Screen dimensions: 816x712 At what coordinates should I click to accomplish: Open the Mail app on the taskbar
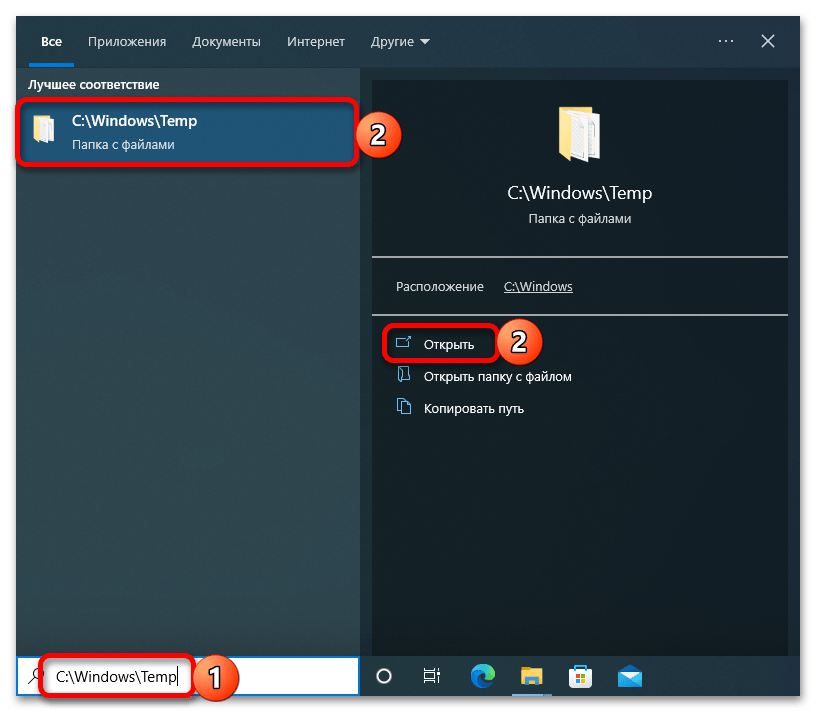628,677
